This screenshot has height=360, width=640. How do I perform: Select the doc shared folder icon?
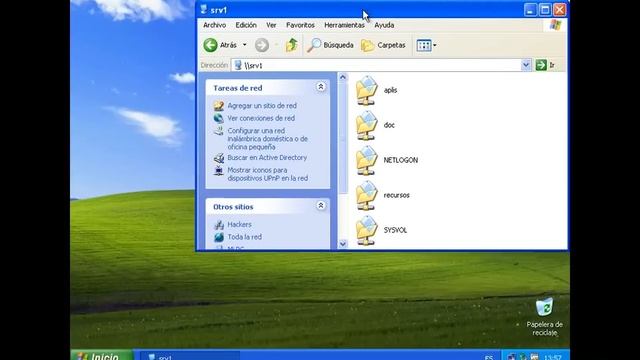pyautogui.click(x=367, y=125)
